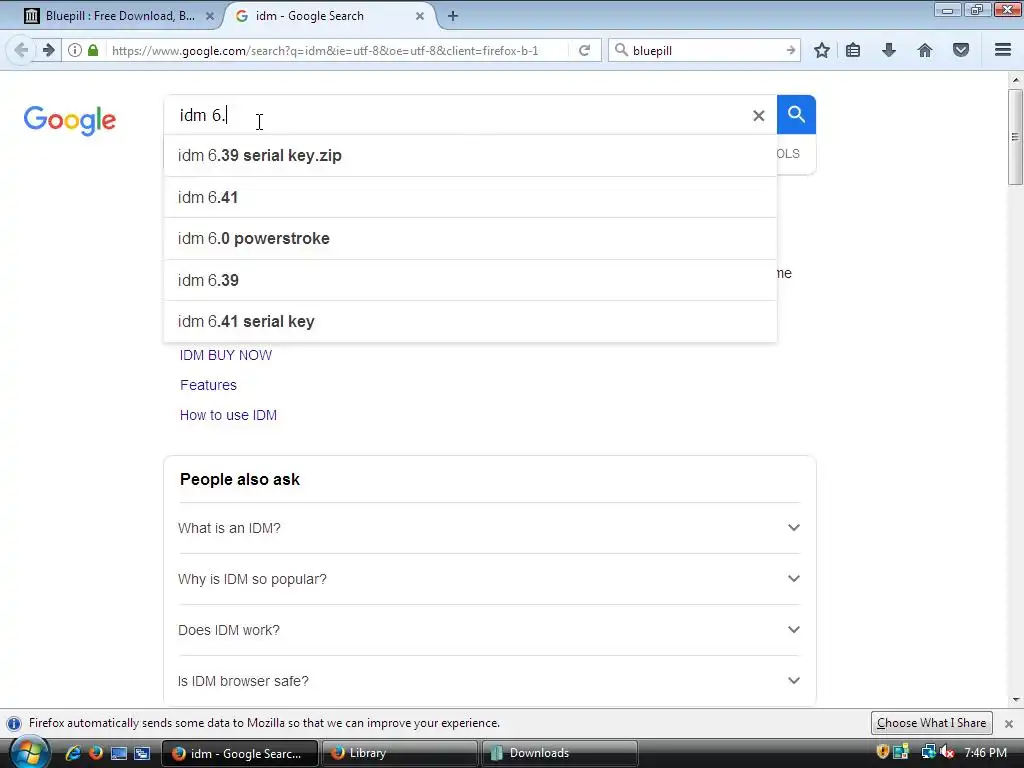This screenshot has width=1024, height=768.
Task: Reload the page with the refresh icon
Action: pyautogui.click(x=584, y=50)
